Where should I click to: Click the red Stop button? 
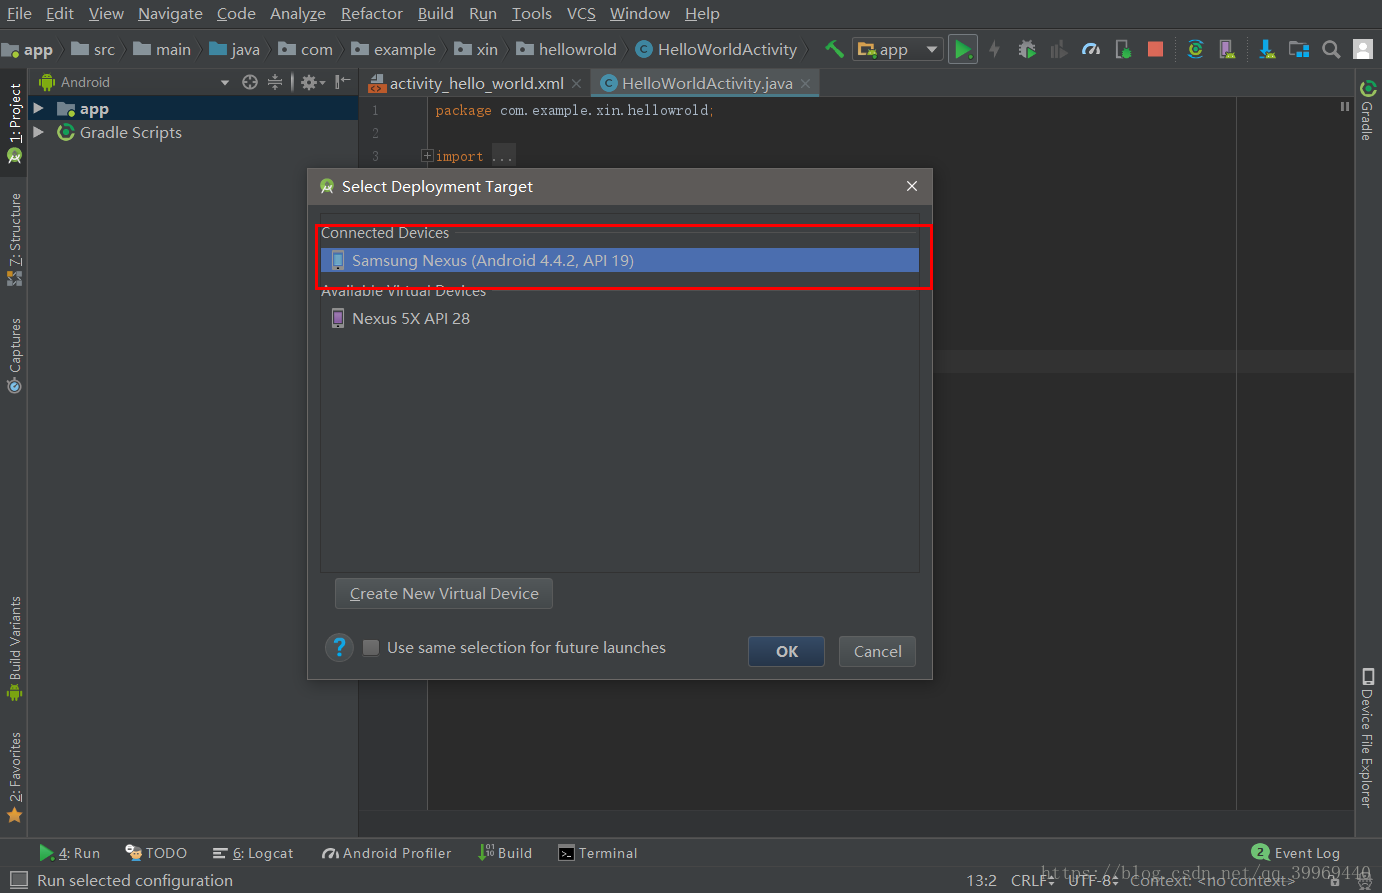(1155, 49)
